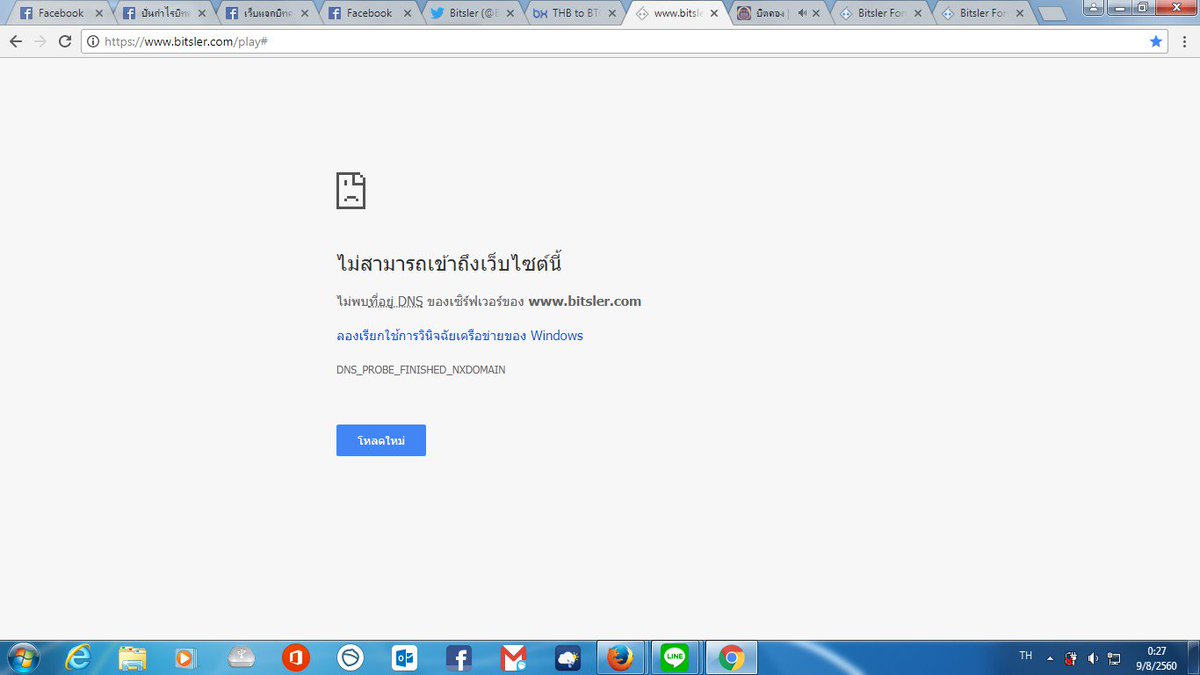Open the network status tray icon
The height and width of the screenshot is (675, 1200).
click(x=1113, y=658)
